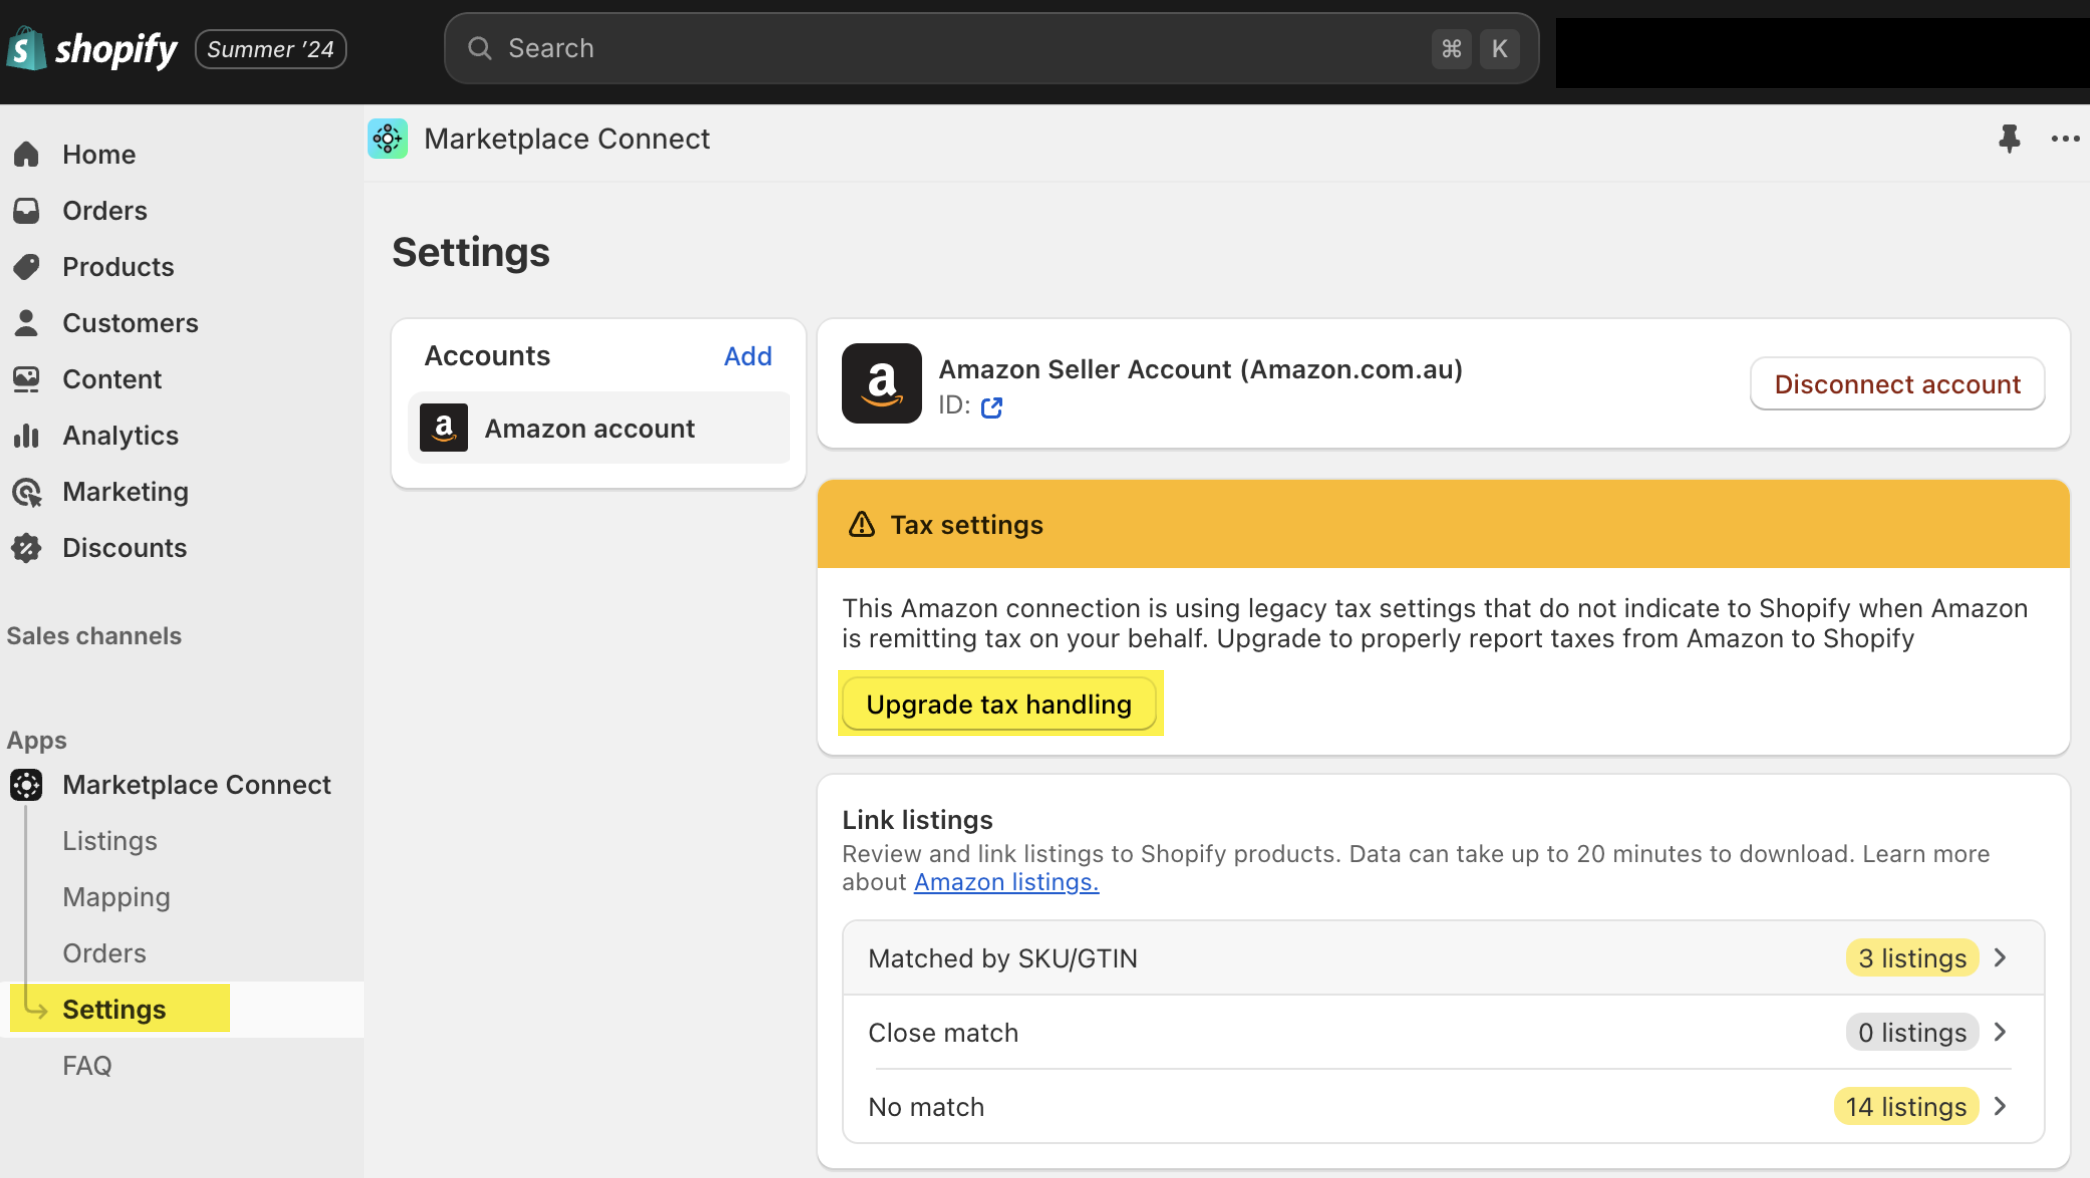This screenshot has height=1178, width=2090.
Task: Open Analytics section
Action: [120, 435]
